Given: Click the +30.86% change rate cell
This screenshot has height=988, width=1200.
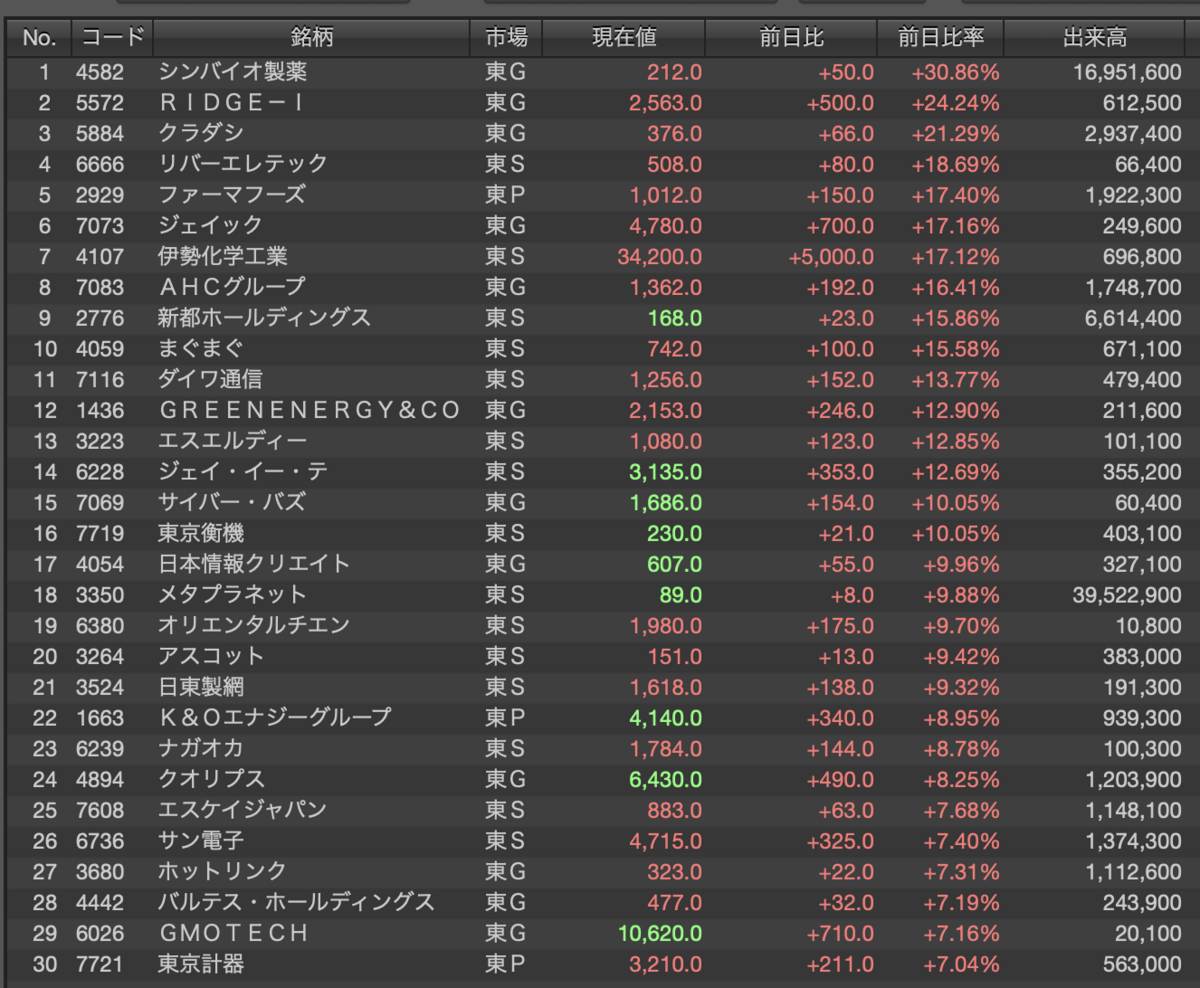Looking at the screenshot, I should point(955,72).
